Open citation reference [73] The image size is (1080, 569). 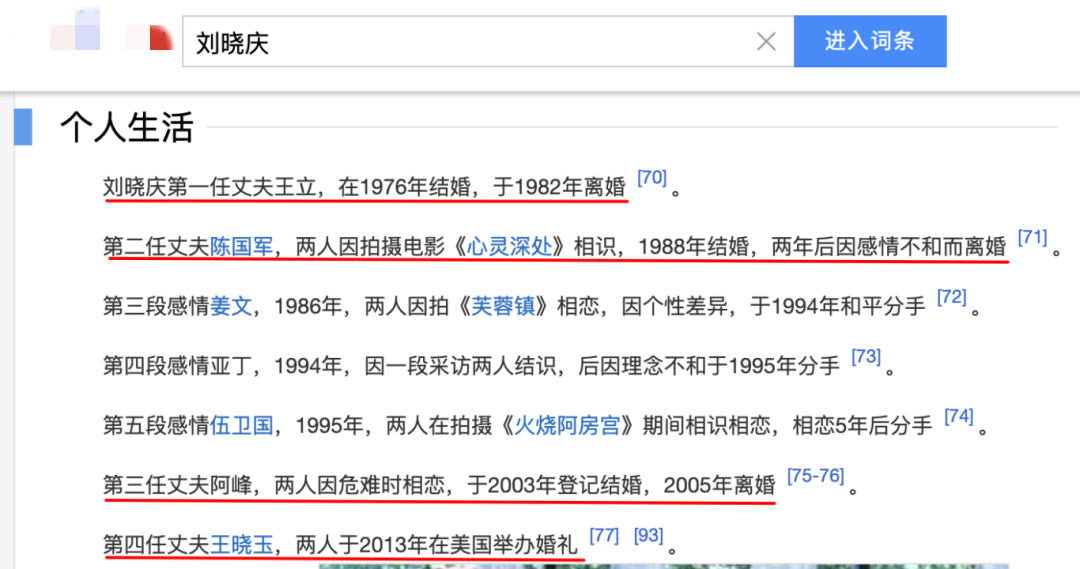click(x=866, y=357)
